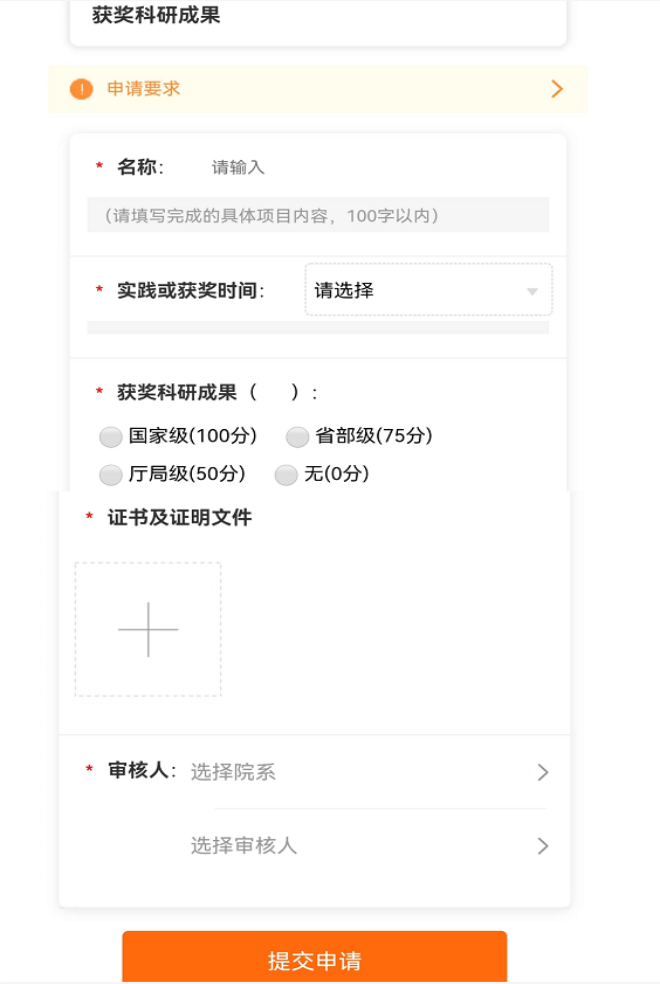The image size is (660, 984).
Task: Click the dashed upload box for 证书及证明文件
Action: (x=148, y=629)
